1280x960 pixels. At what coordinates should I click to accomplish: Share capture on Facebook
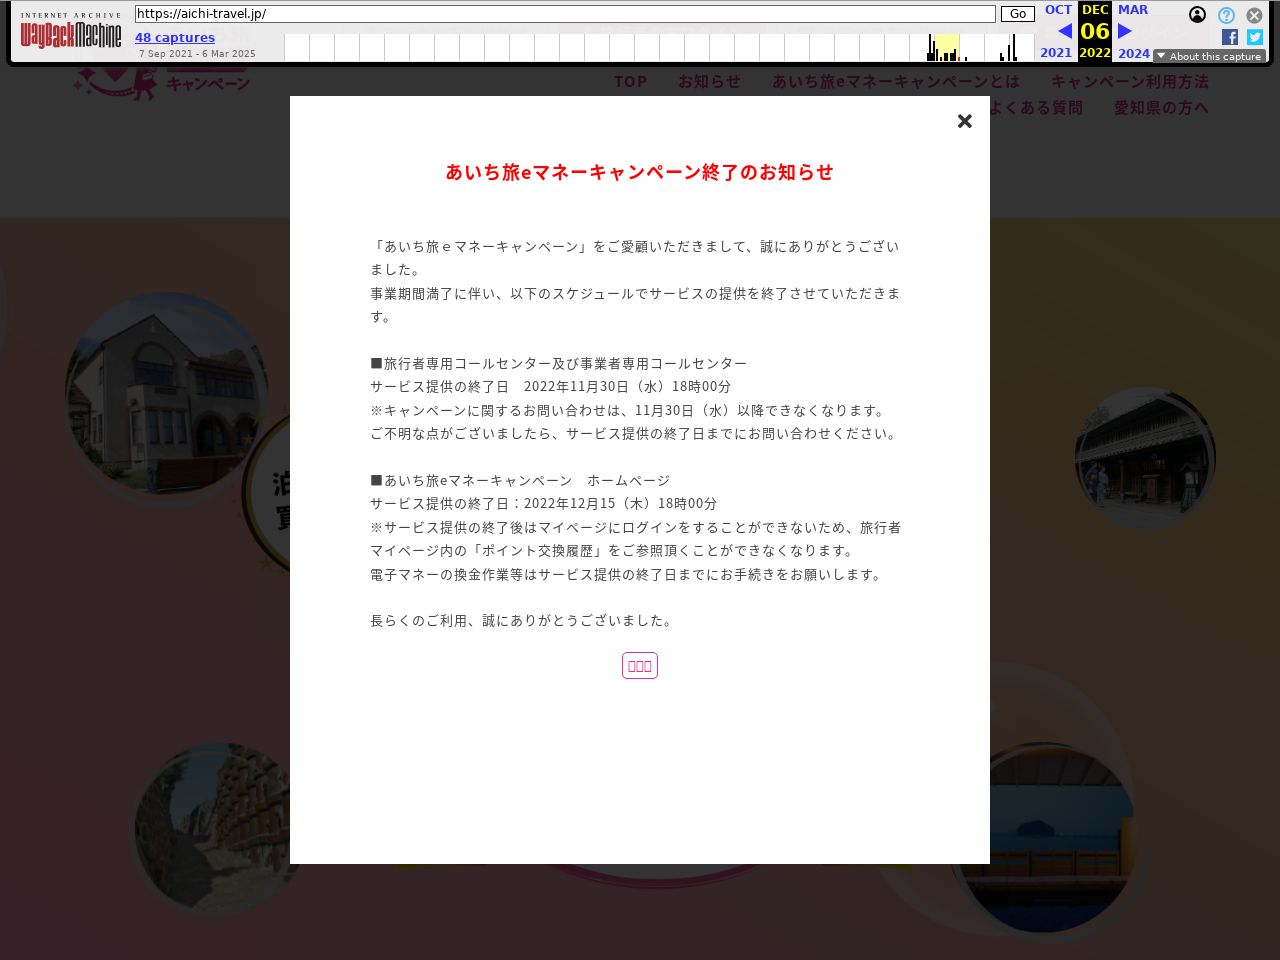[x=1230, y=37]
